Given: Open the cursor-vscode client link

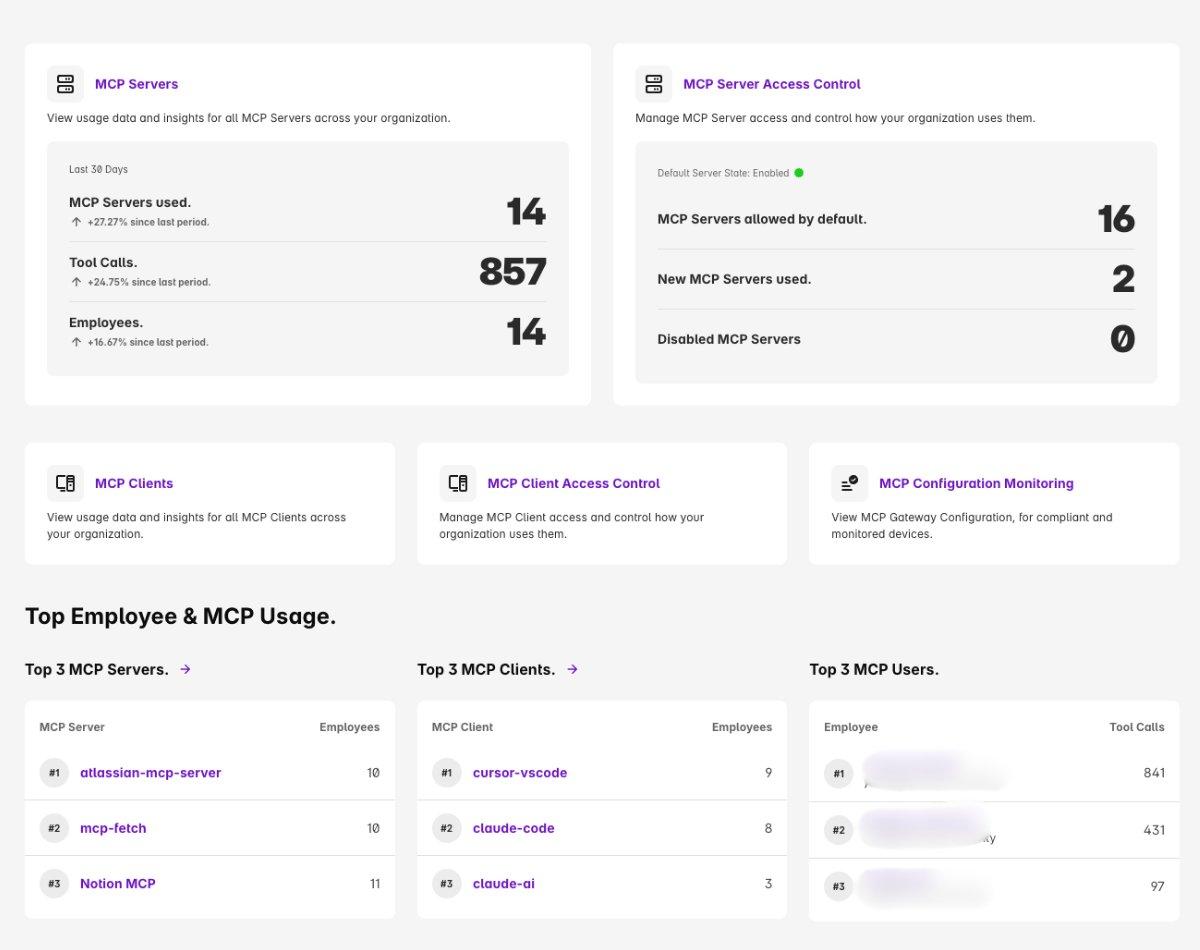Looking at the screenshot, I should (519, 772).
